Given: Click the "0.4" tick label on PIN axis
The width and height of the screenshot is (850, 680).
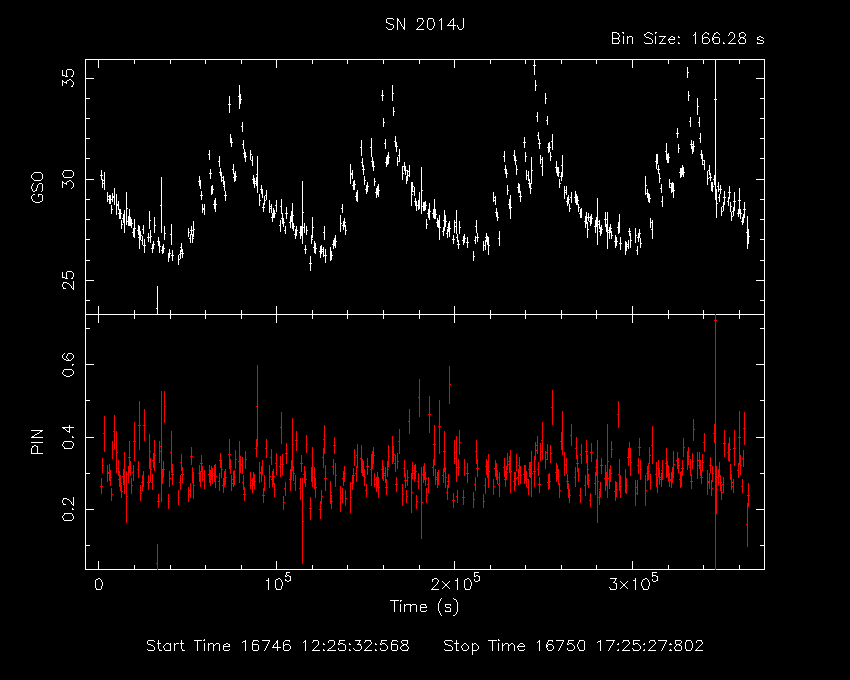Looking at the screenshot, I should coord(69,437).
